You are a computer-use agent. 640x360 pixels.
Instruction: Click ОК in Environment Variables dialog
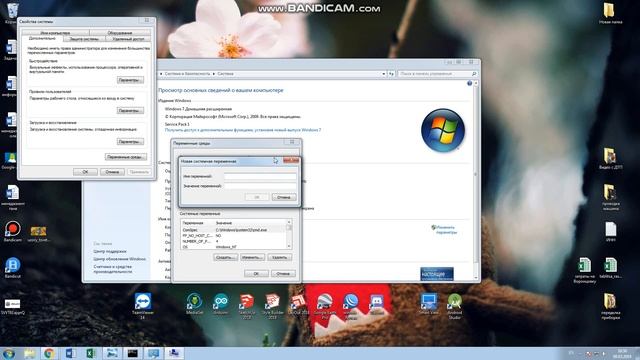coord(256,273)
